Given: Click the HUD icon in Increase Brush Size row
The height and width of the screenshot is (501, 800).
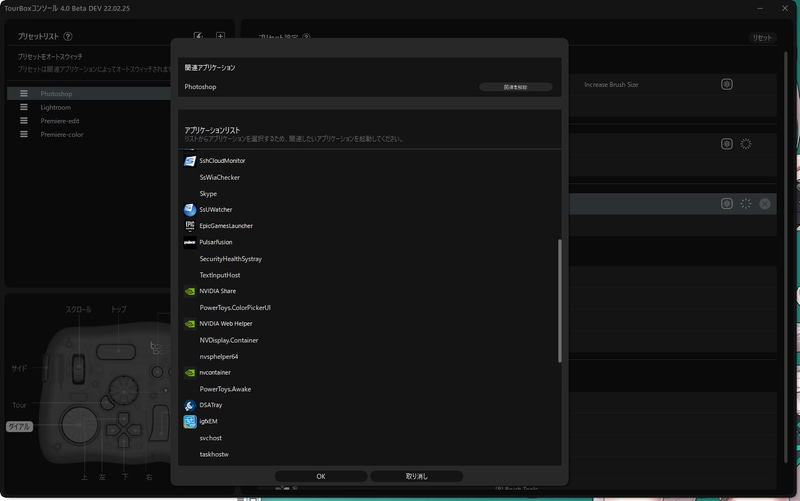Looking at the screenshot, I should (727, 84).
